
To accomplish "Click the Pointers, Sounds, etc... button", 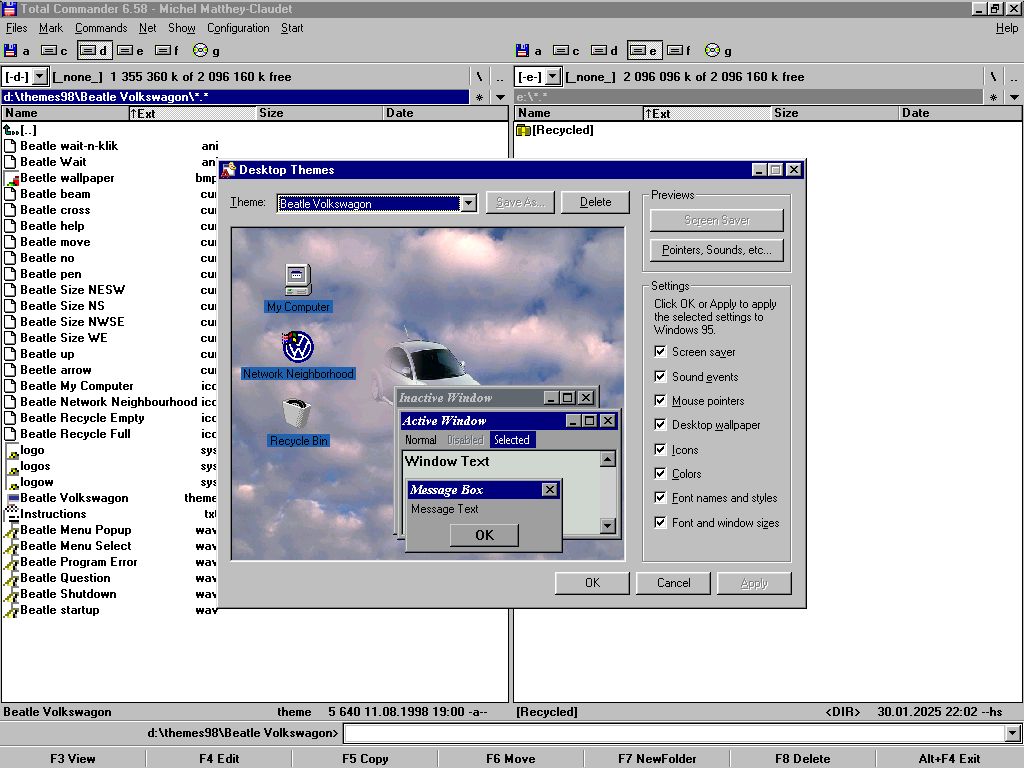I will (716, 250).
